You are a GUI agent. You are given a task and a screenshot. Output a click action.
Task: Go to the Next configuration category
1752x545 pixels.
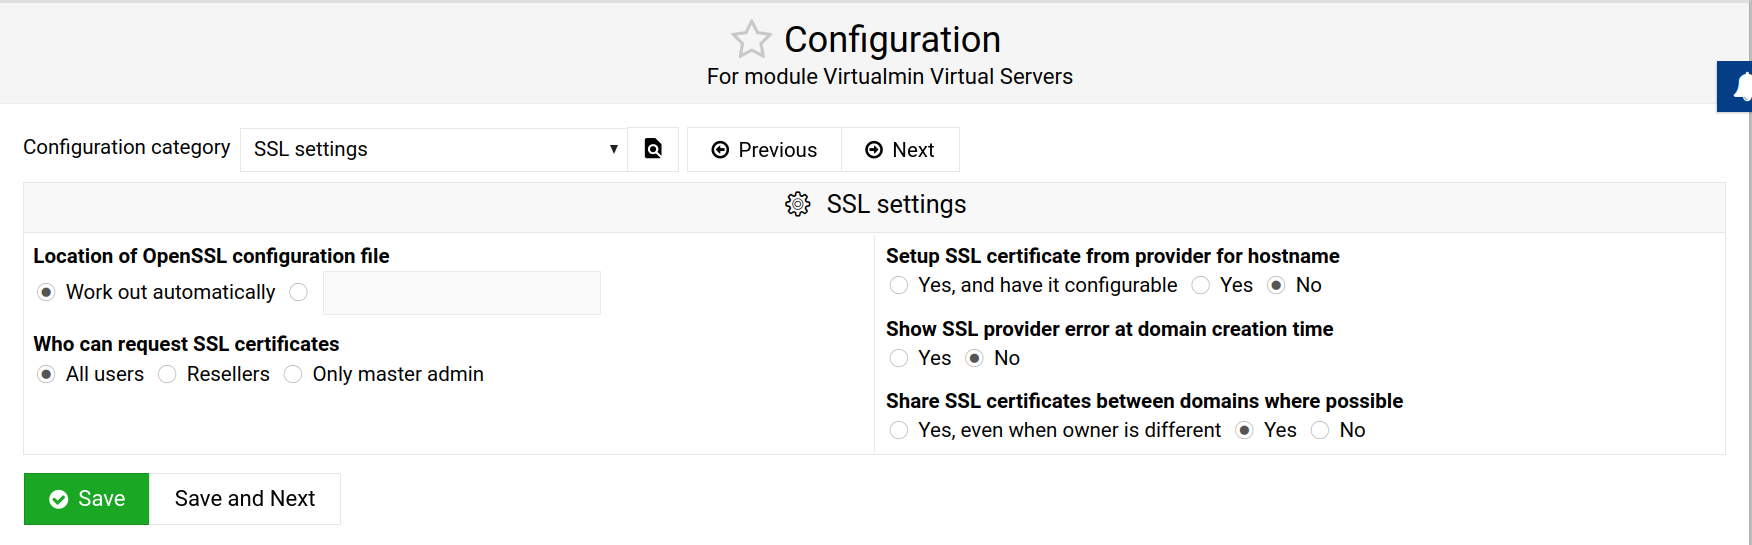coord(900,150)
